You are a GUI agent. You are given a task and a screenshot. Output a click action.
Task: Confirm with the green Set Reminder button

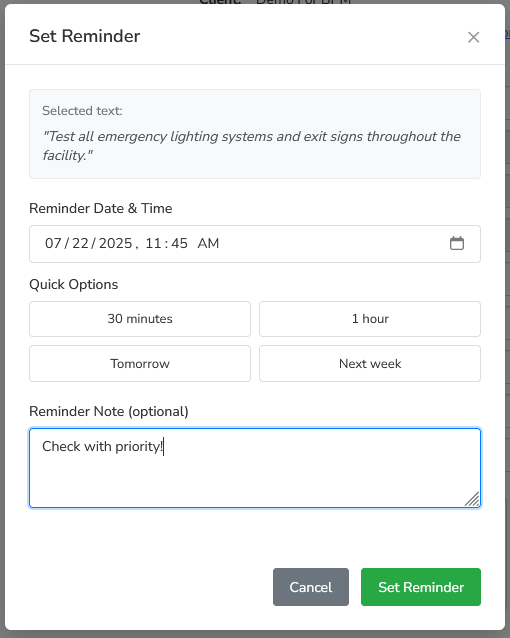click(421, 587)
